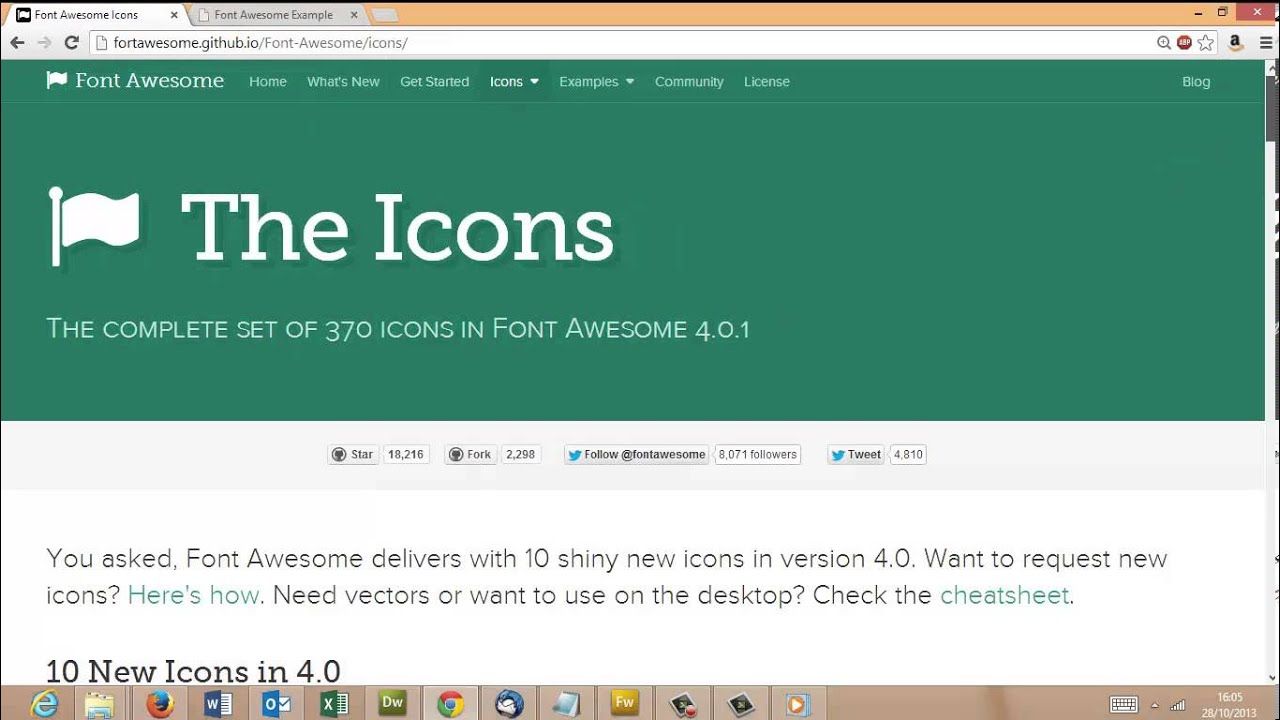Viewport: 1280px width, 720px height.
Task: Click the GitHub Fork button
Action: (x=470, y=454)
